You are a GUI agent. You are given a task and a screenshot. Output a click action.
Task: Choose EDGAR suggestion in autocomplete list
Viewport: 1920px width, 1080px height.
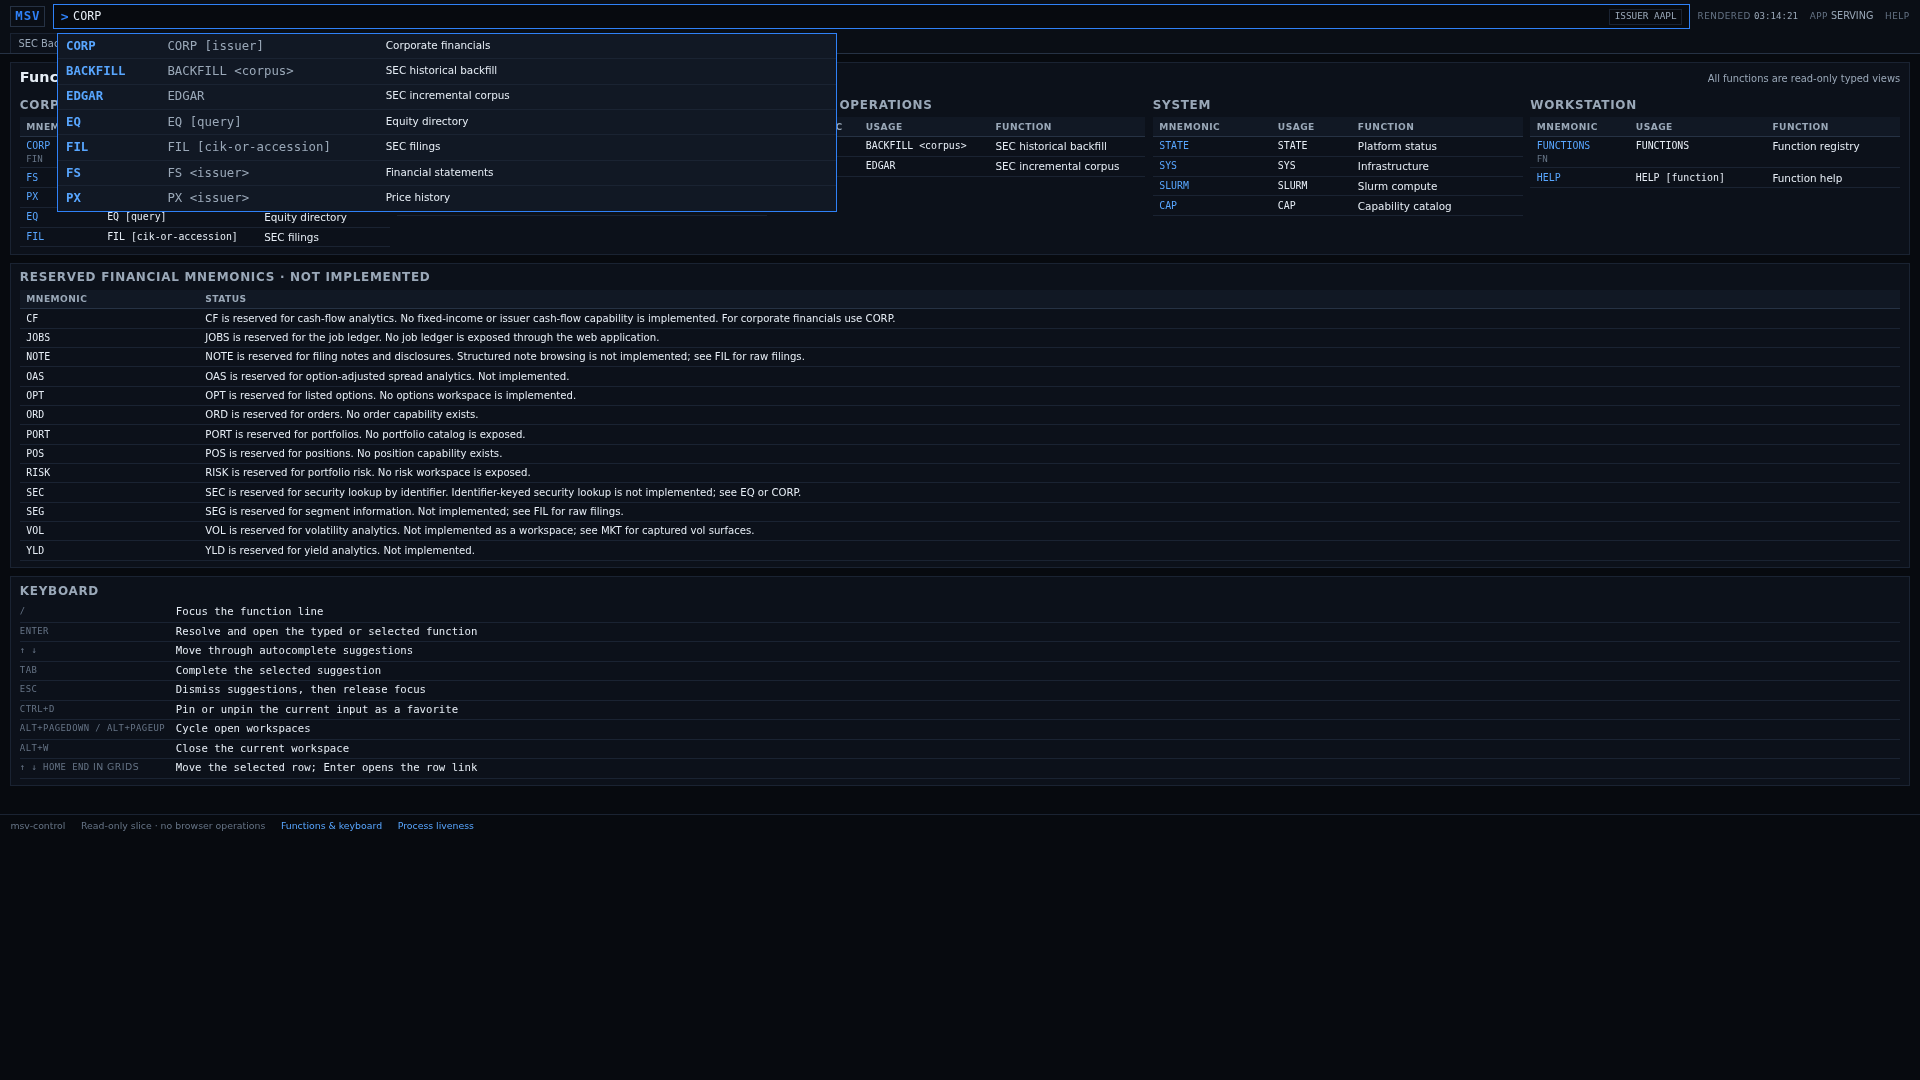click(x=447, y=96)
